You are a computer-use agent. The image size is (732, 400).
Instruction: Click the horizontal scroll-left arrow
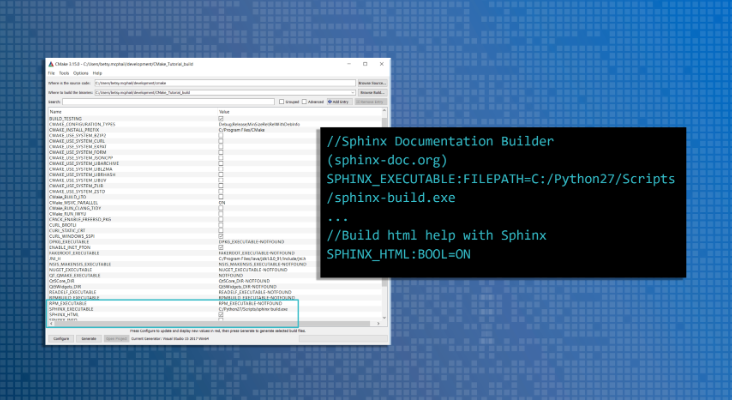pyautogui.click(x=51, y=323)
